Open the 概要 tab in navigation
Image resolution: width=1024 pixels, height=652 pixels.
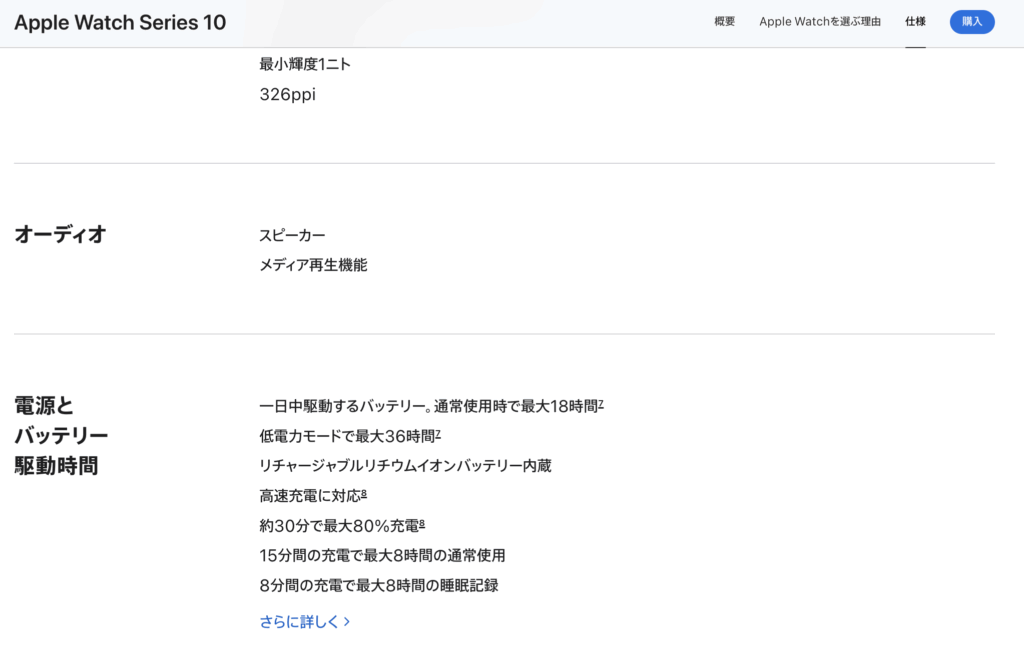pyautogui.click(x=724, y=22)
